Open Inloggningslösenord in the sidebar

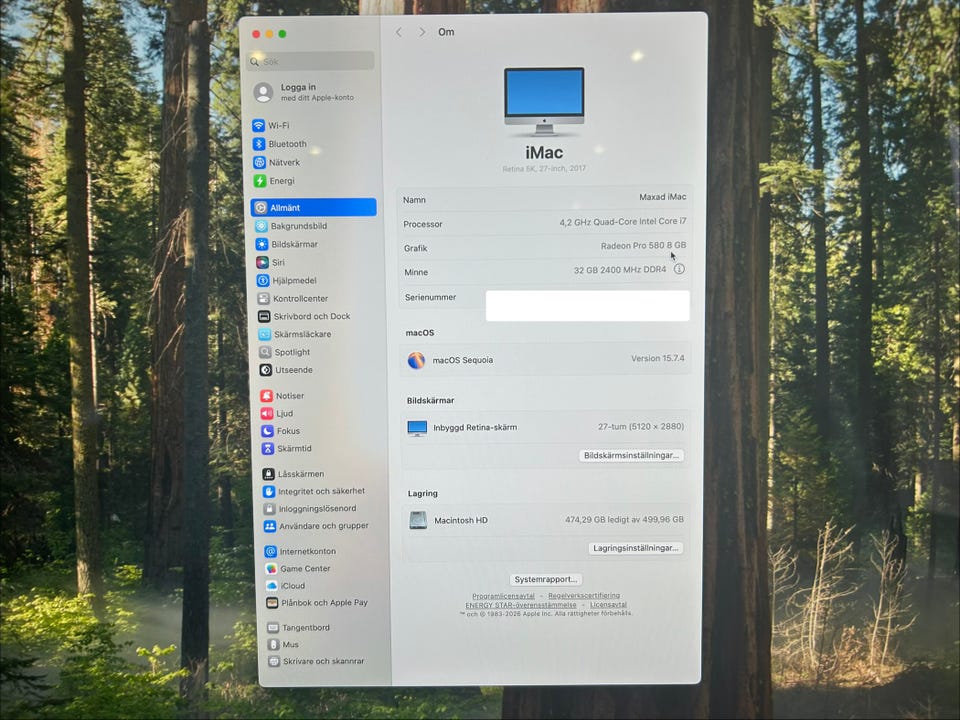click(310, 509)
